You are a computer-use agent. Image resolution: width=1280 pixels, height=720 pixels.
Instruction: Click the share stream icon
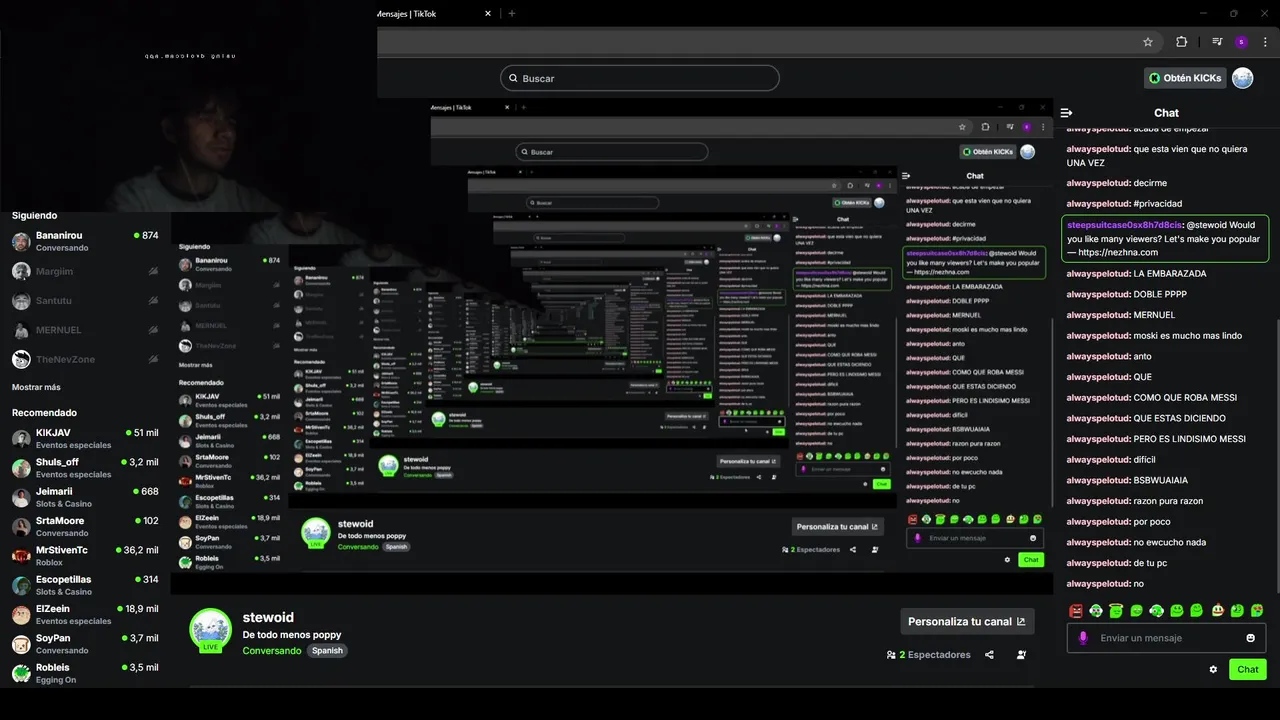989,655
